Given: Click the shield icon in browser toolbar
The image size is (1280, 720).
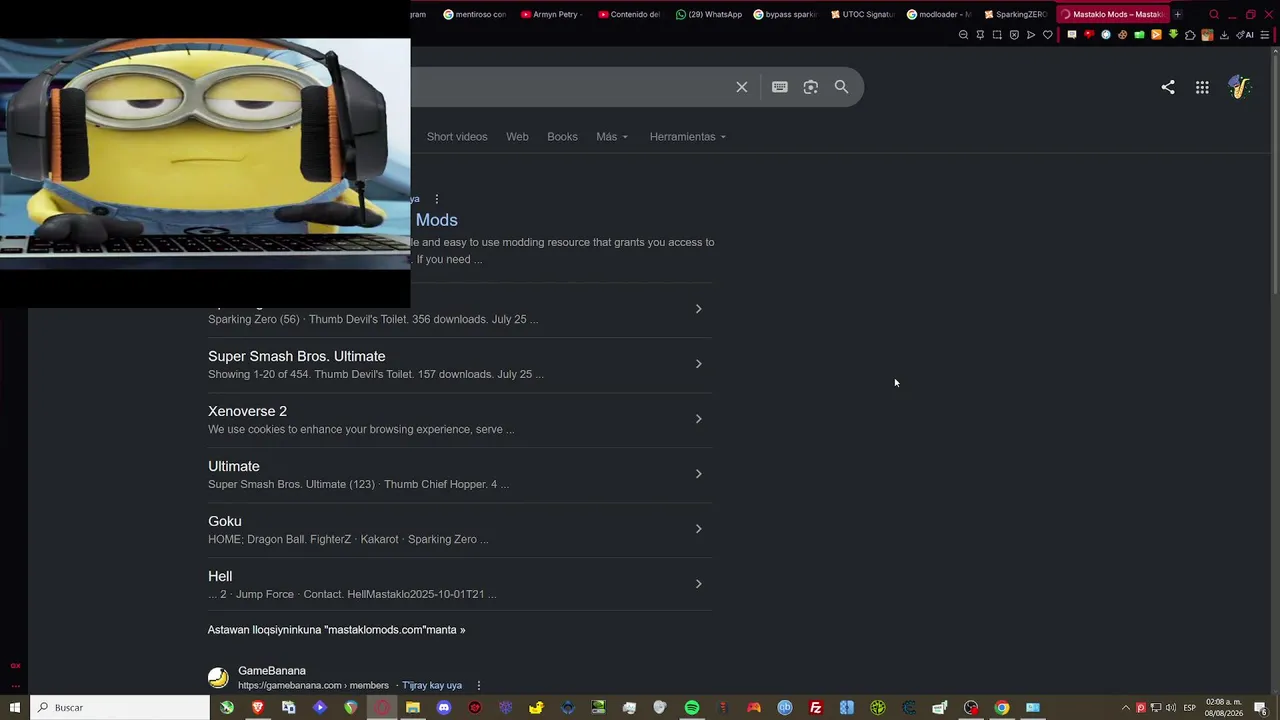Looking at the screenshot, I should pyautogui.click(x=1014, y=35).
